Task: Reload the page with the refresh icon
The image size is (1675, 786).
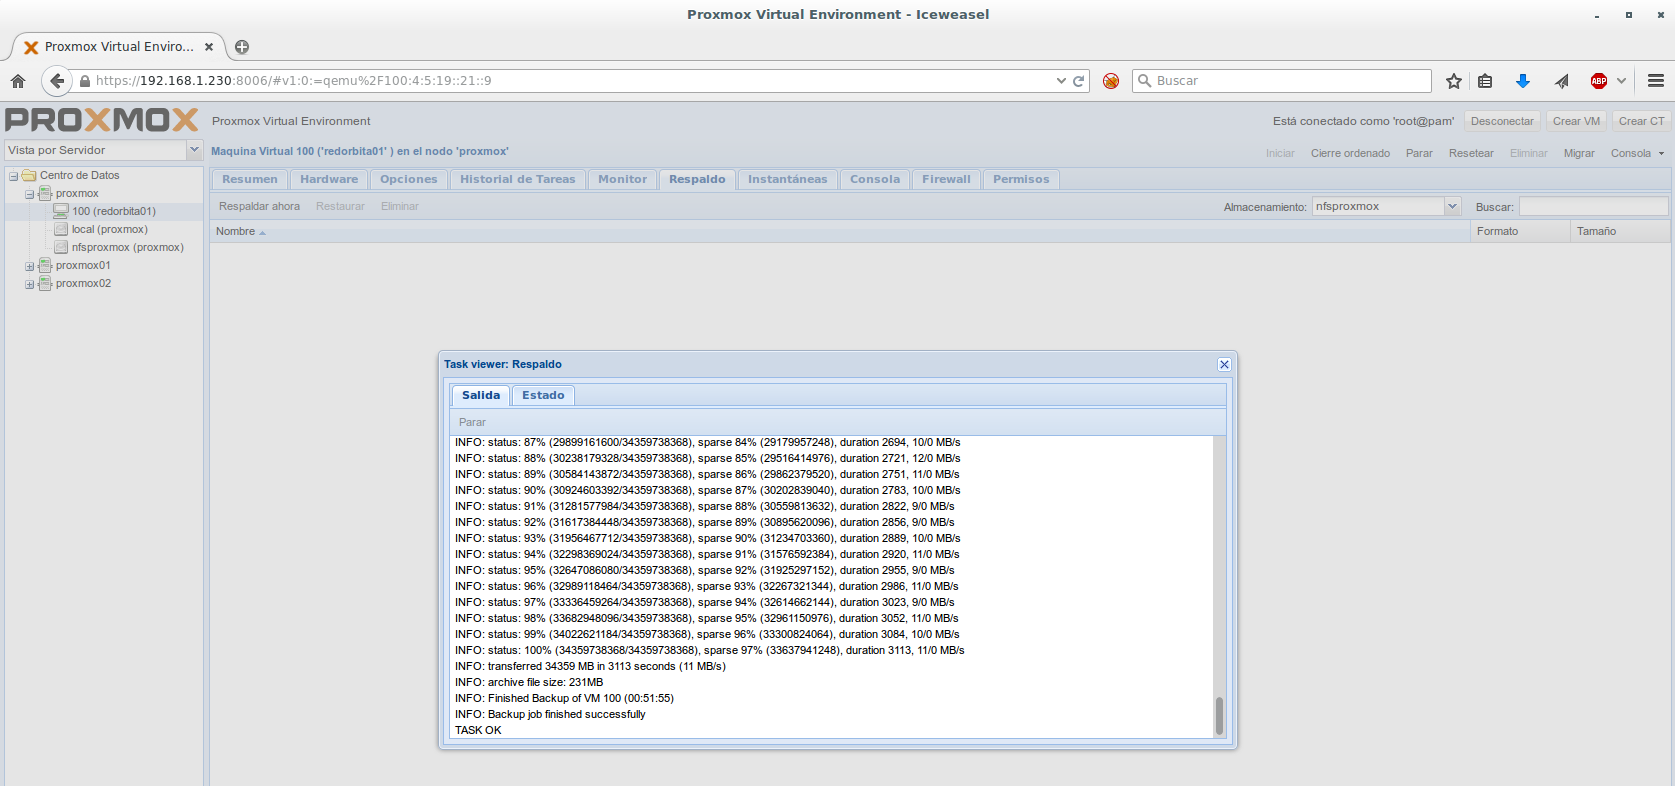Action: pyautogui.click(x=1079, y=81)
